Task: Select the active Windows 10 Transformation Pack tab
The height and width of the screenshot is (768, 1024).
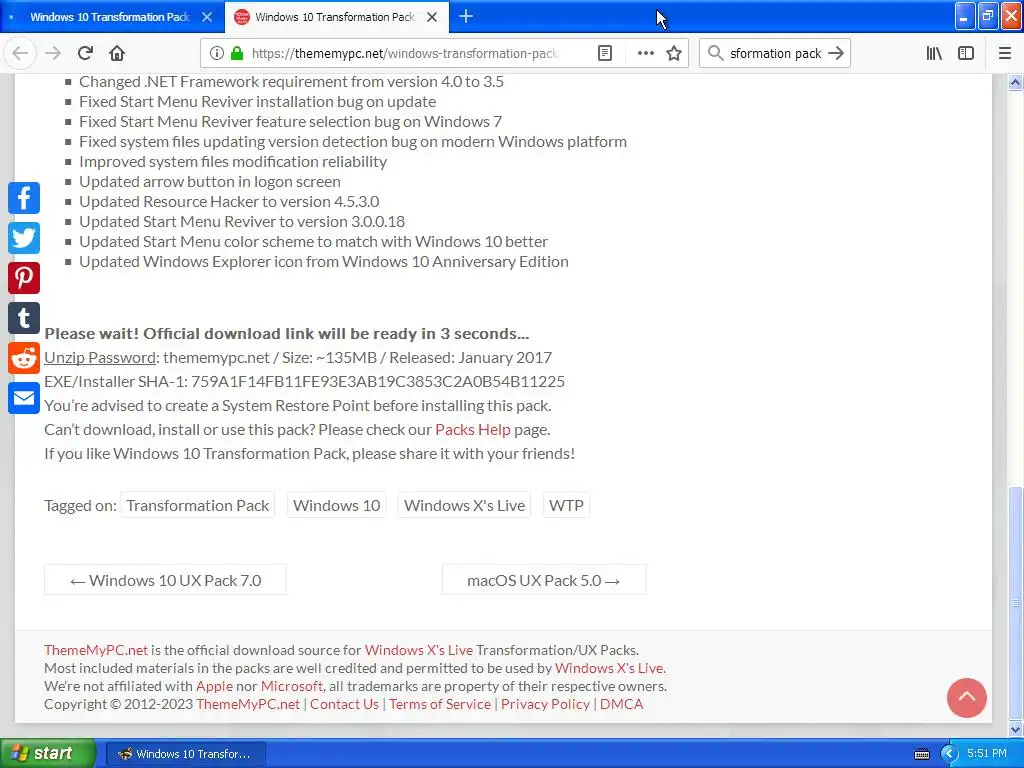Action: (334, 17)
